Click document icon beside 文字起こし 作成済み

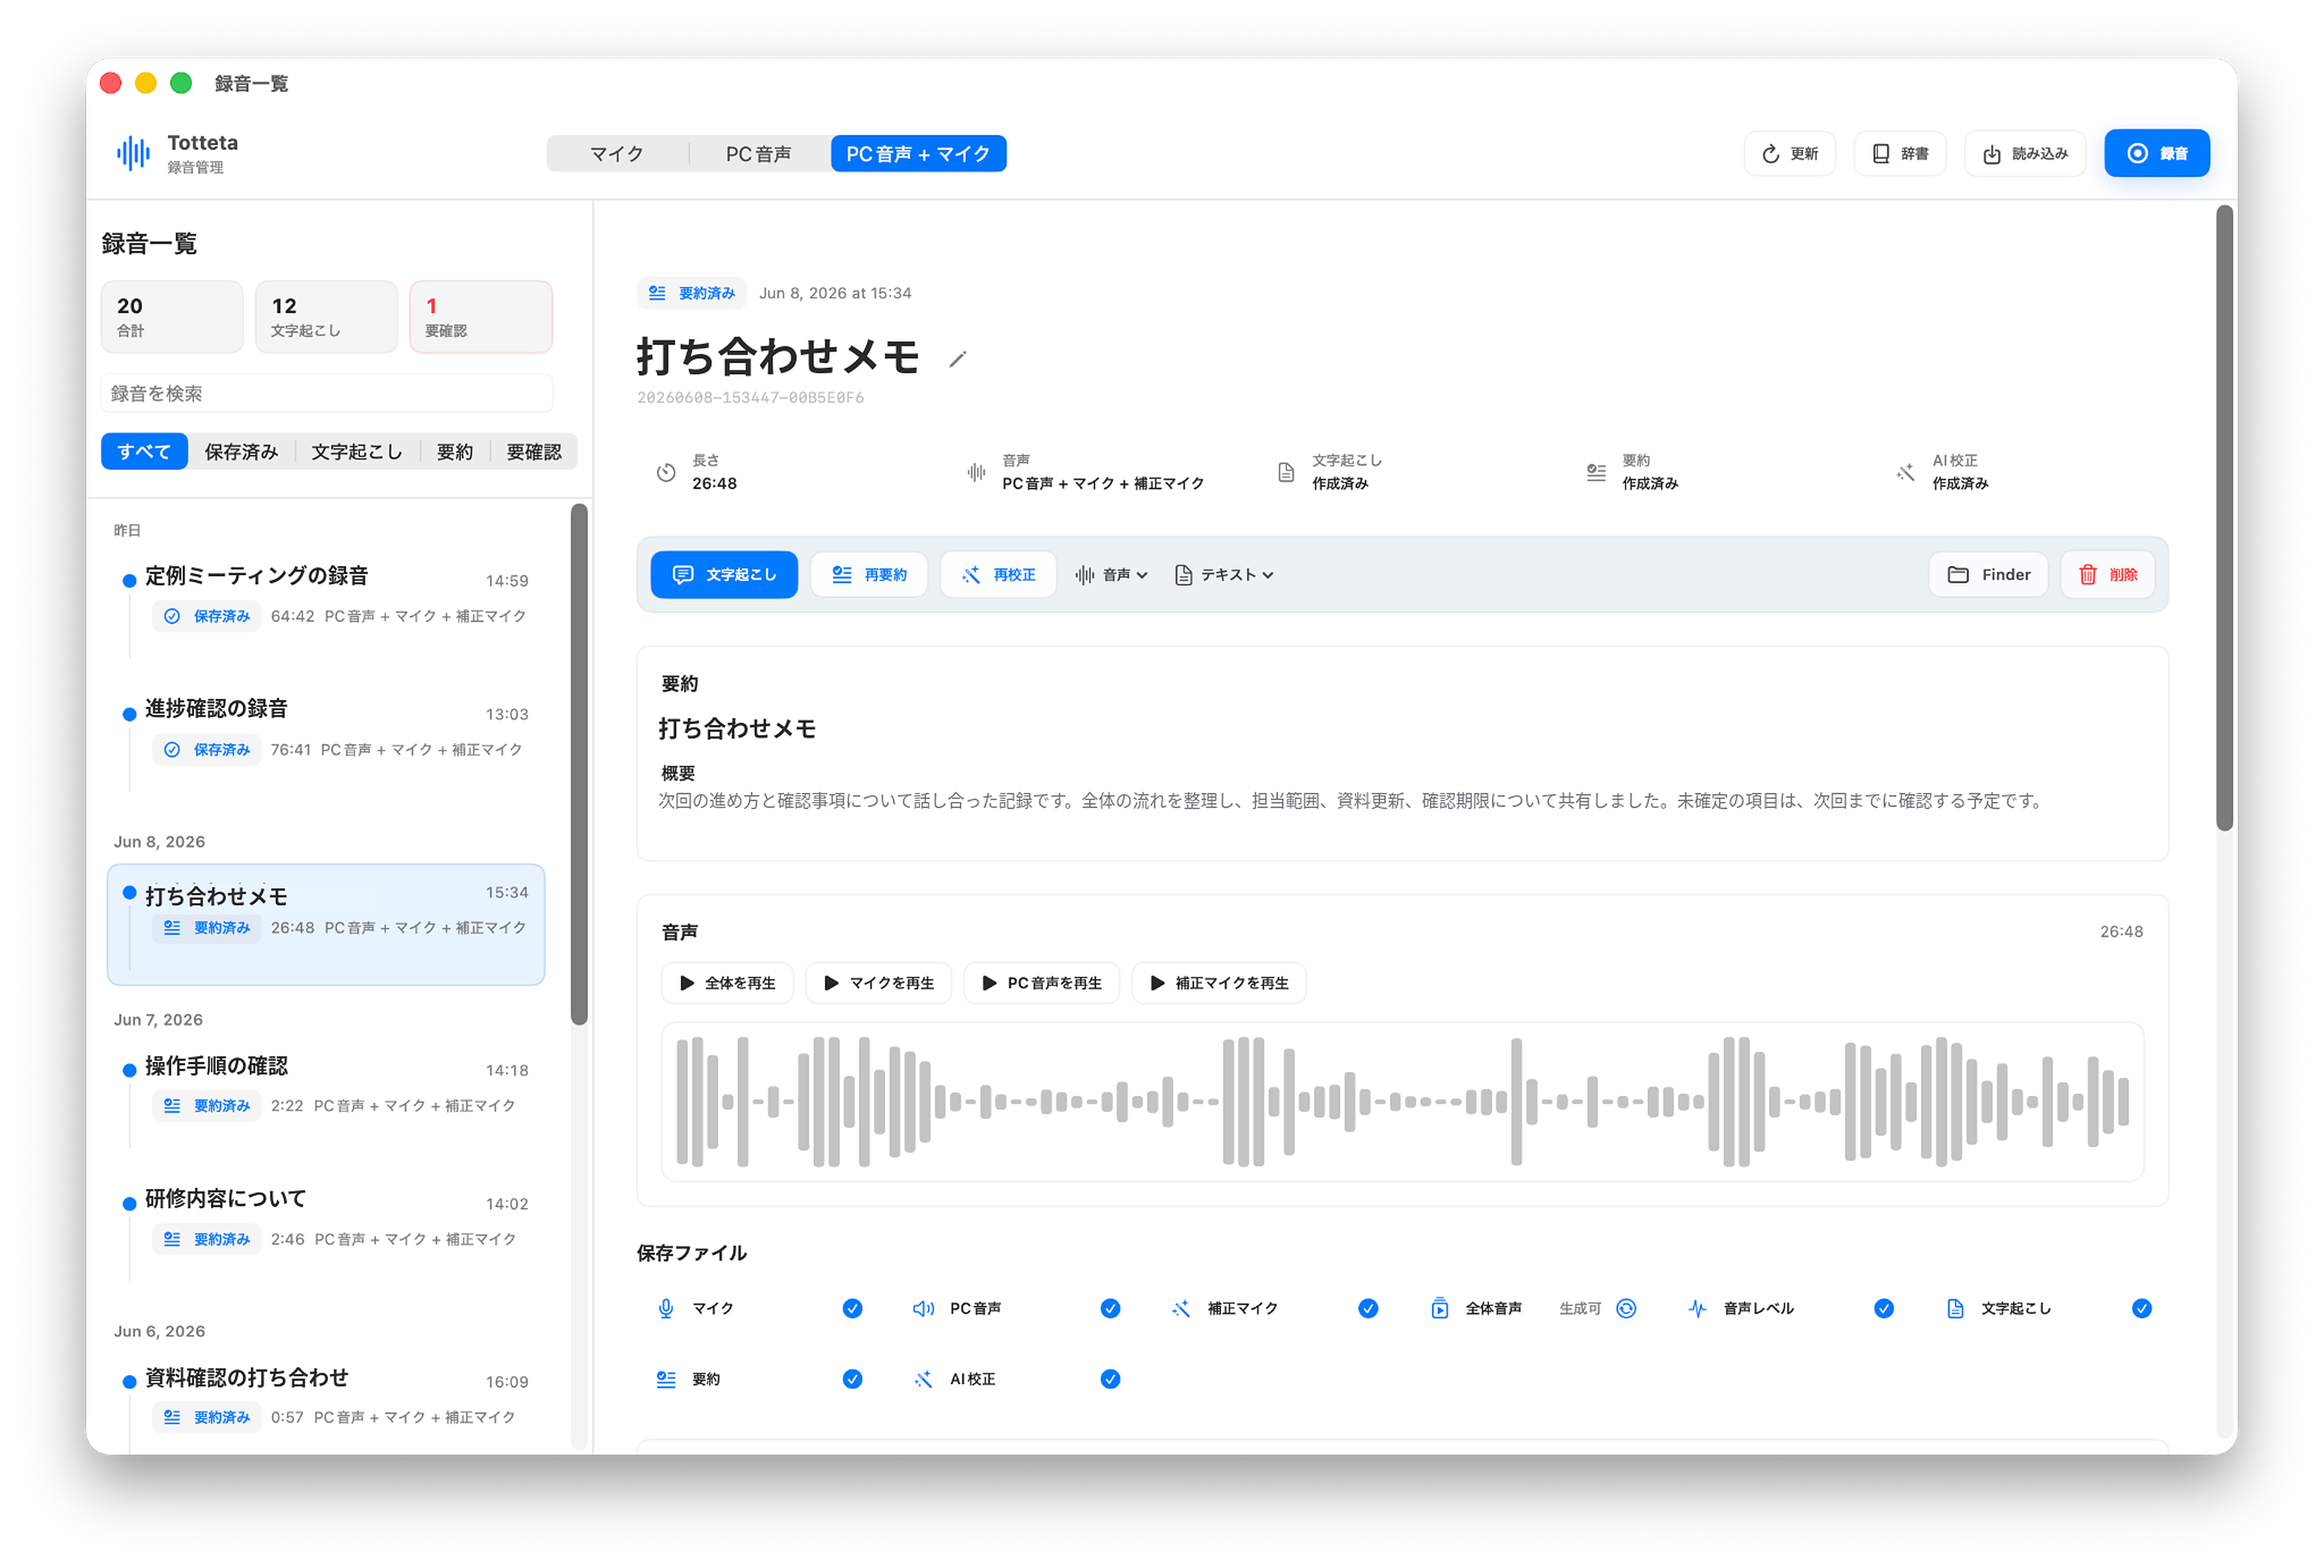click(x=1286, y=472)
